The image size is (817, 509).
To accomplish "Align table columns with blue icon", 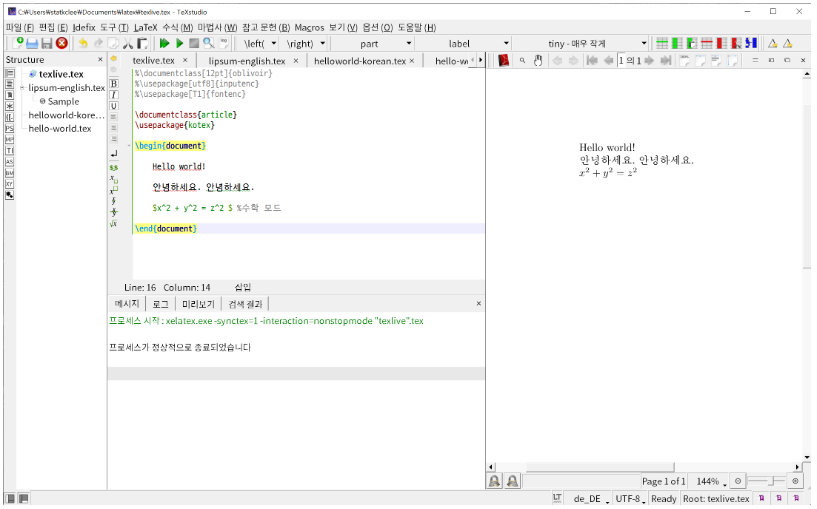I will tap(751, 43).
